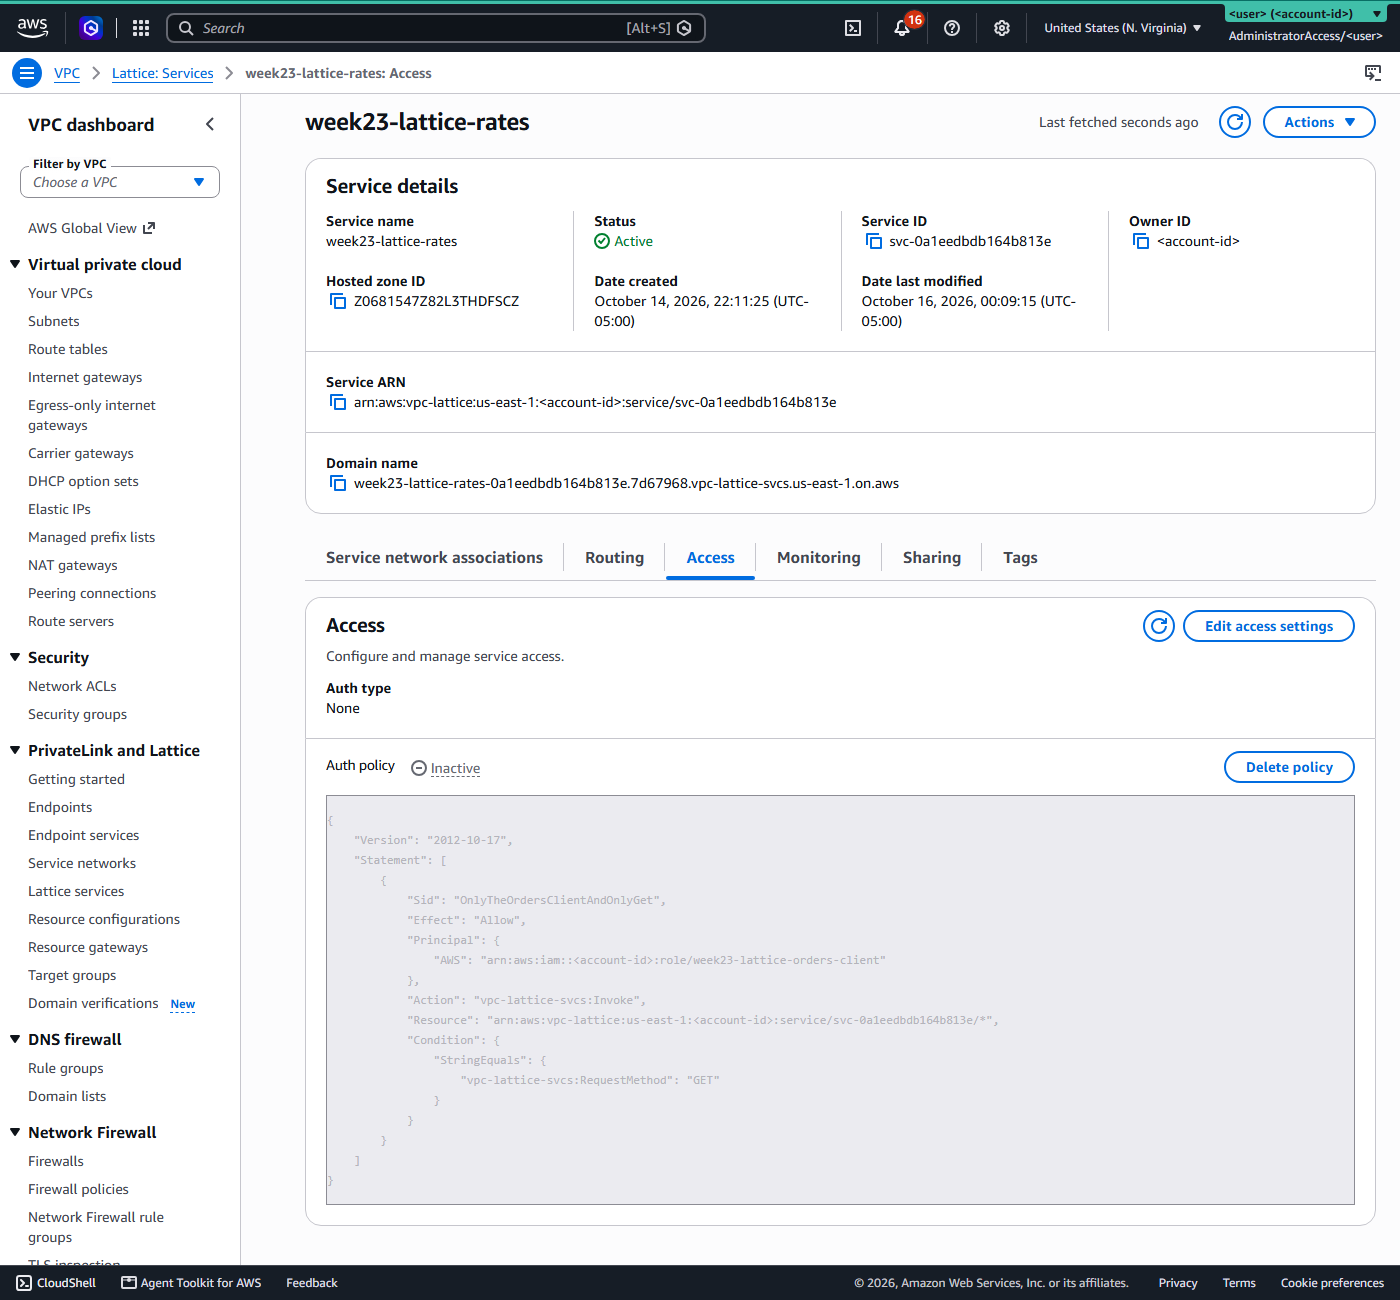
Task: Open Route tables in sidebar
Action: pyautogui.click(x=68, y=349)
